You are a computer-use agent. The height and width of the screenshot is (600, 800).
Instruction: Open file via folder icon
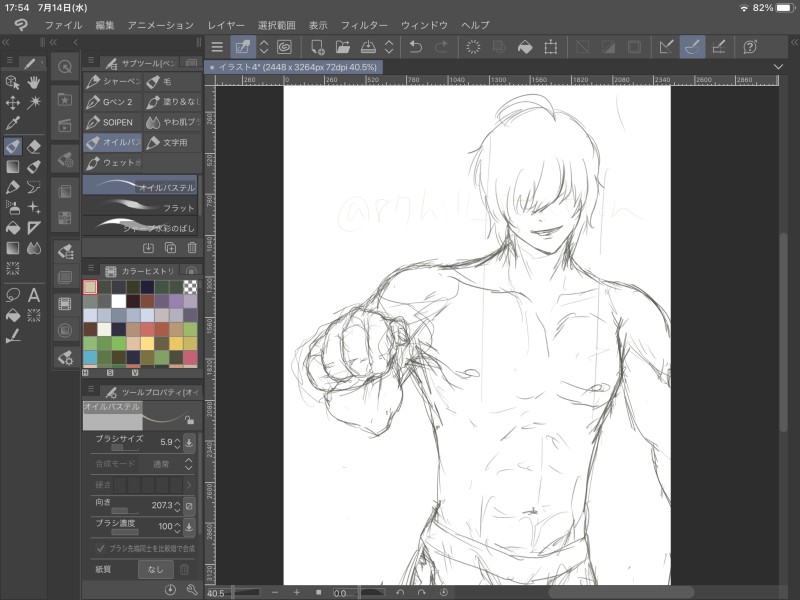pyautogui.click(x=343, y=46)
